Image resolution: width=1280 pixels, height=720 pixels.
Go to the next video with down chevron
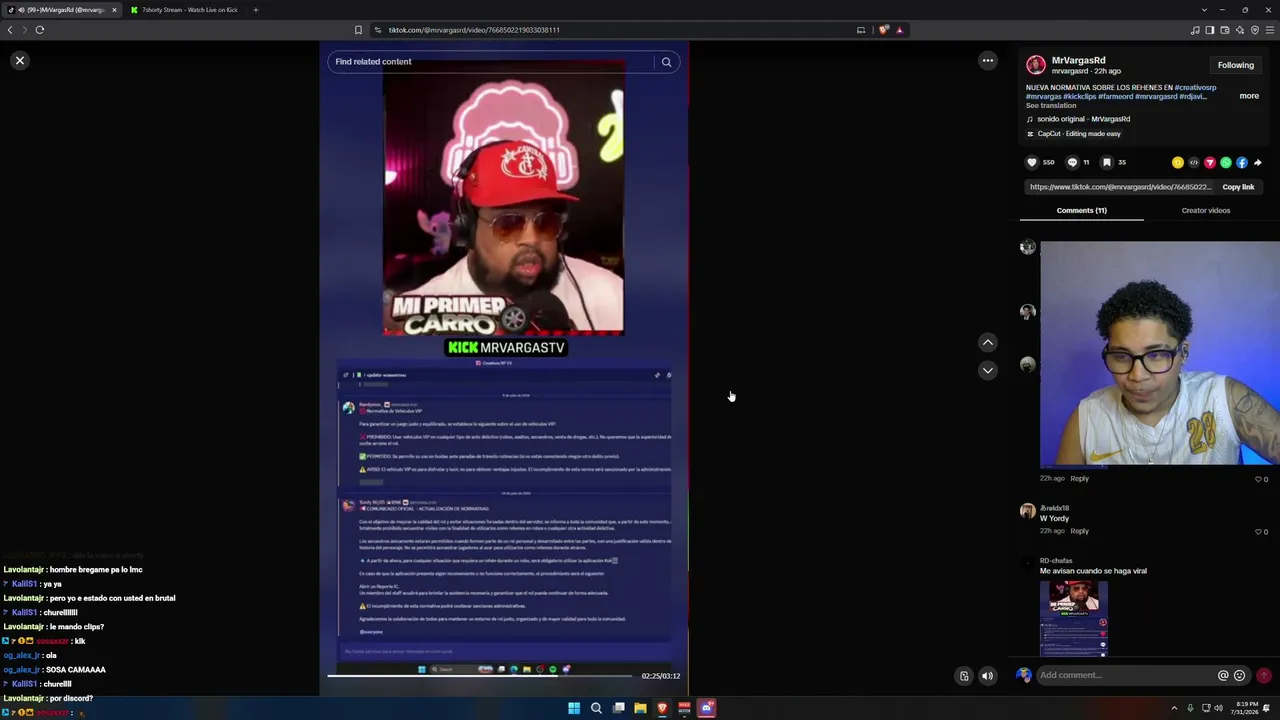click(x=988, y=370)
